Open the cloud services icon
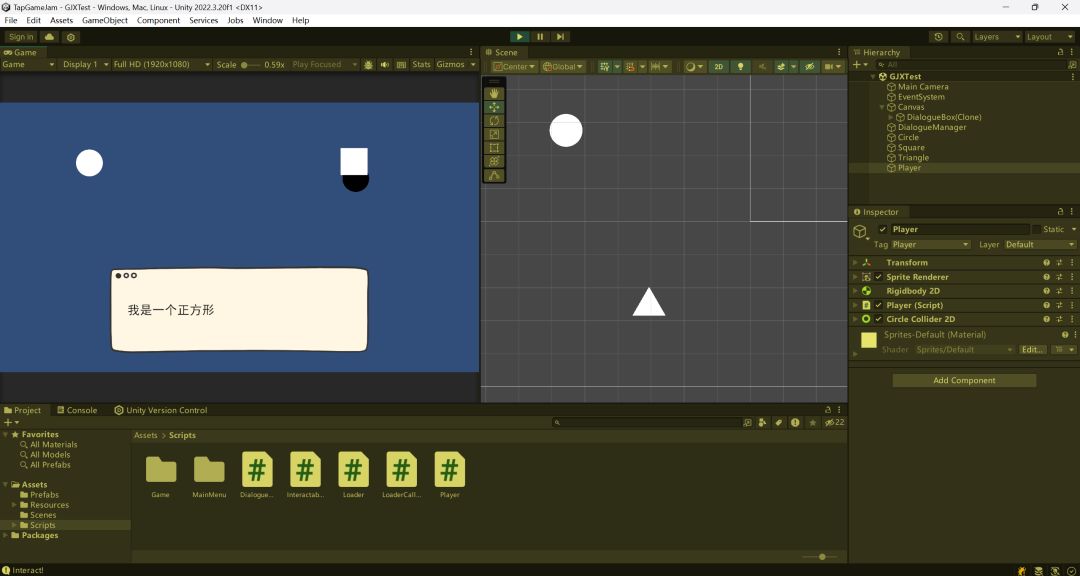 pos(49,37)
